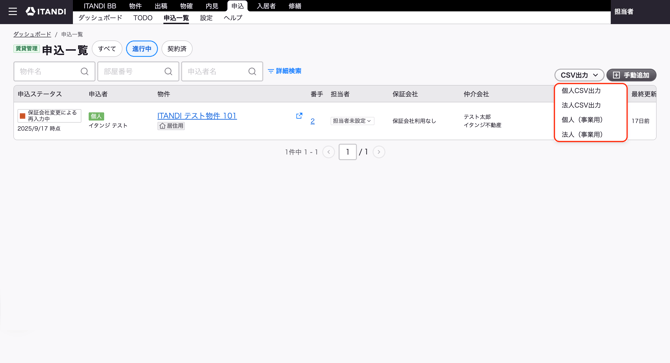The image size is (670, 363).
Task: Switch to ITANDI BB tab
Action: pos(100,6)
